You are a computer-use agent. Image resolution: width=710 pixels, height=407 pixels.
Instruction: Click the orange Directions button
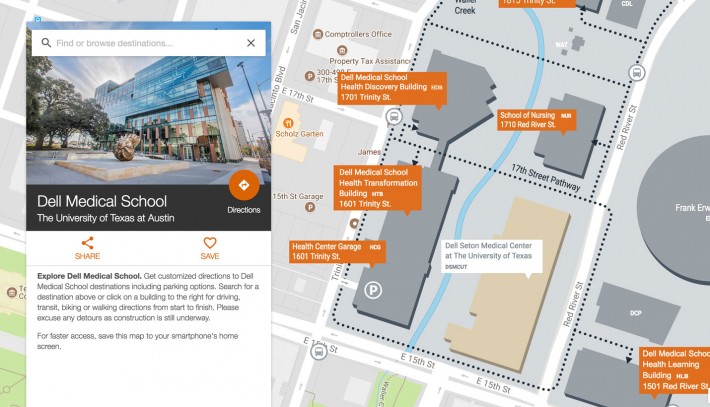[244, 186]
